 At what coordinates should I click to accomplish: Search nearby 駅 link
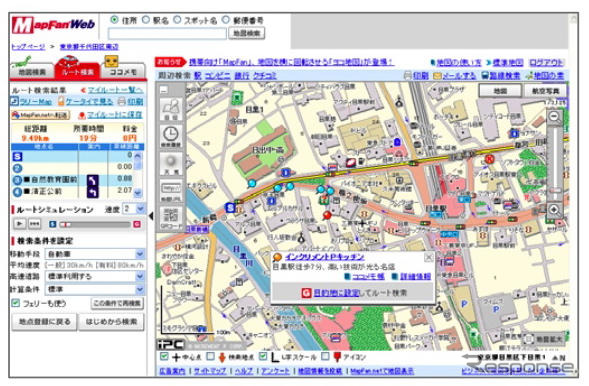(198, 76)
